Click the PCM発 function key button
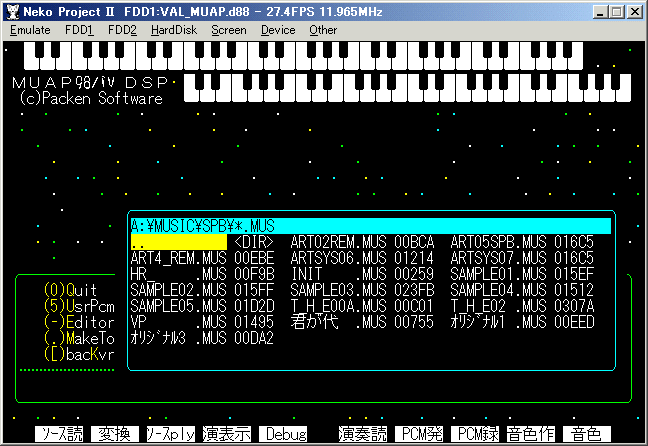Image resolution: width=648 pixels, height=446 pixels. 419,434
